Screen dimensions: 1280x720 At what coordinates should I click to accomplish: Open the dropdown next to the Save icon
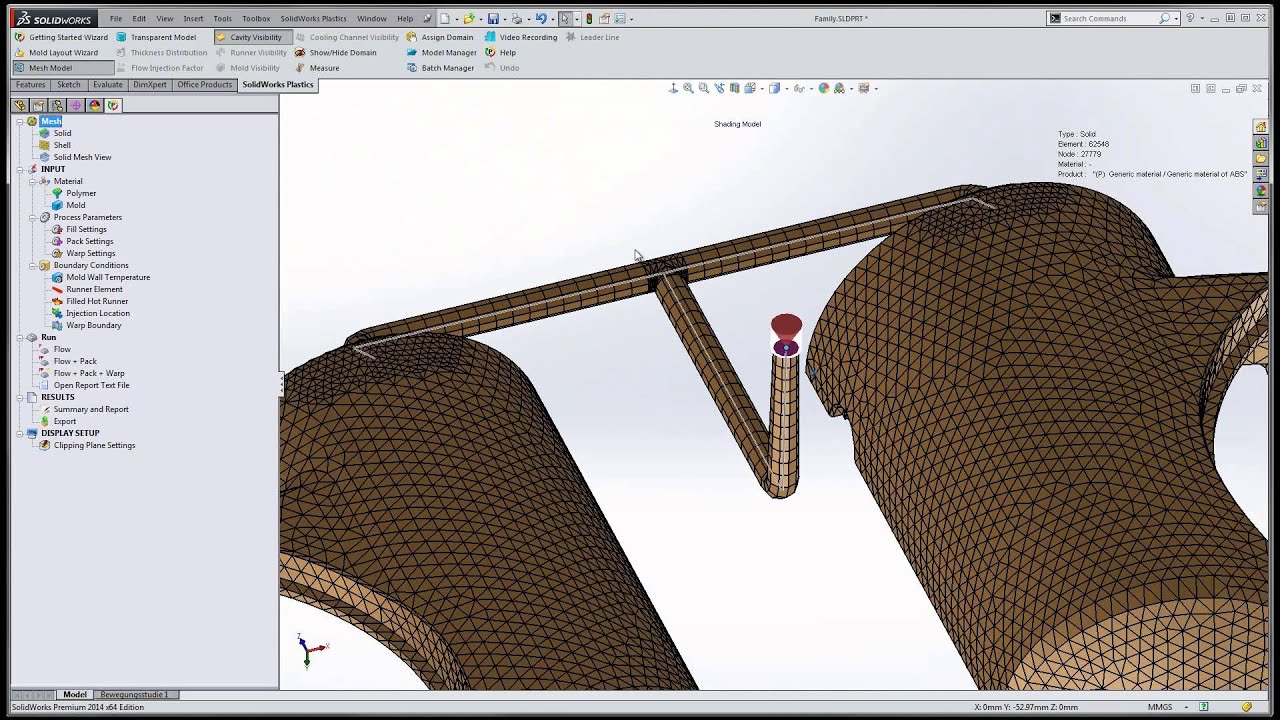503,18
